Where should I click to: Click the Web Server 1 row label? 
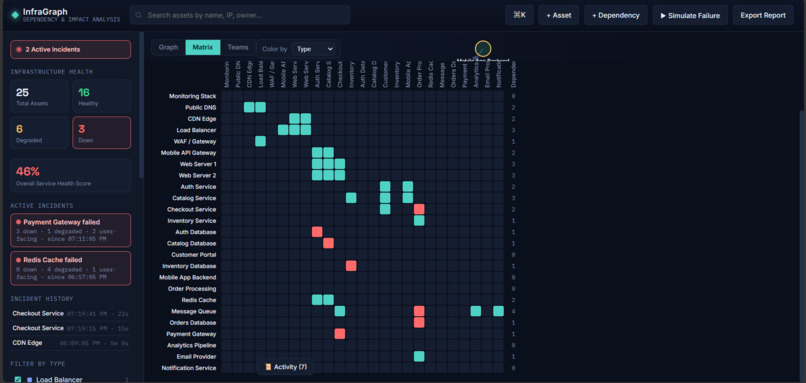click(x=197, y=164)
